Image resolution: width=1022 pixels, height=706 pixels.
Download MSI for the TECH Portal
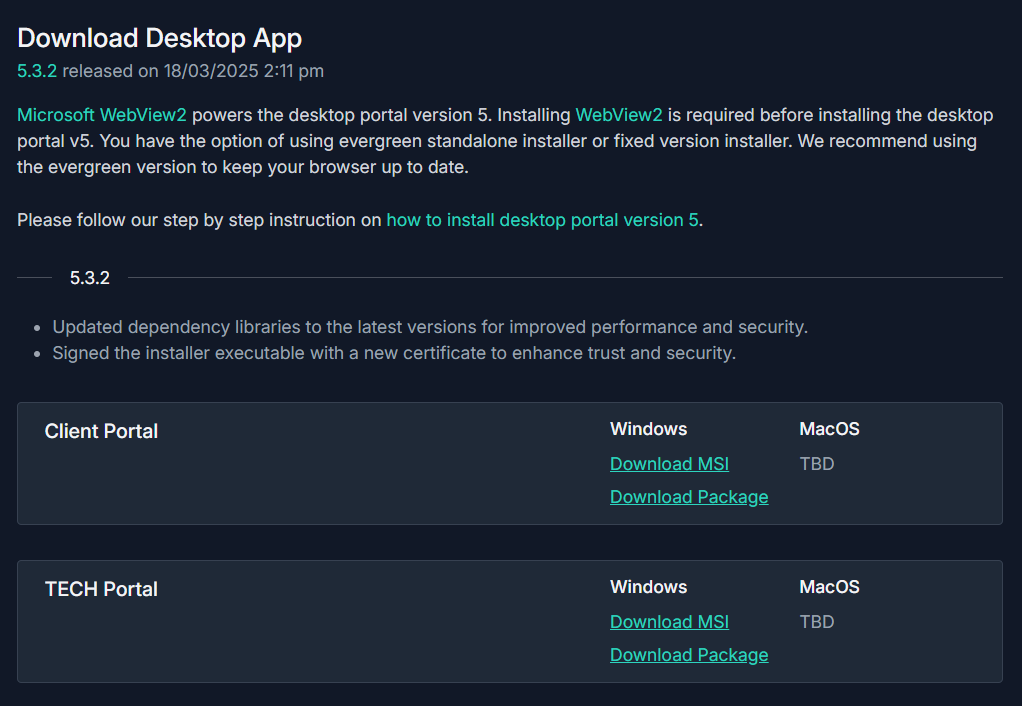(x=669, y=622)
